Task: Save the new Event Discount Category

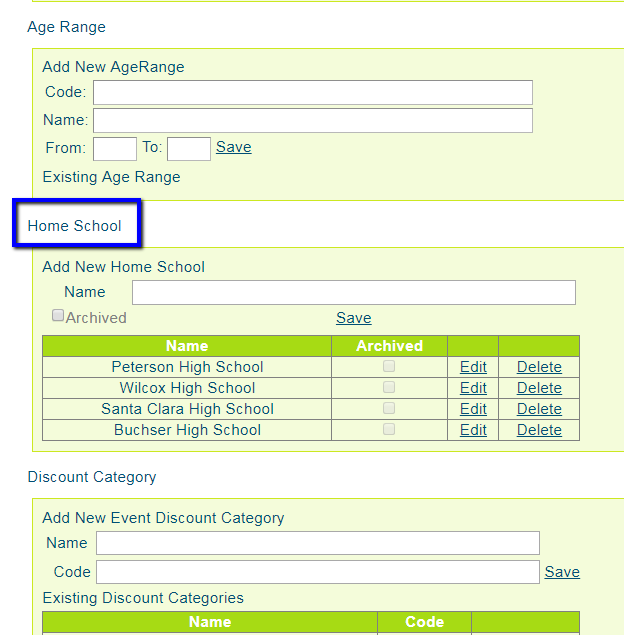Action: coord(562,572)
